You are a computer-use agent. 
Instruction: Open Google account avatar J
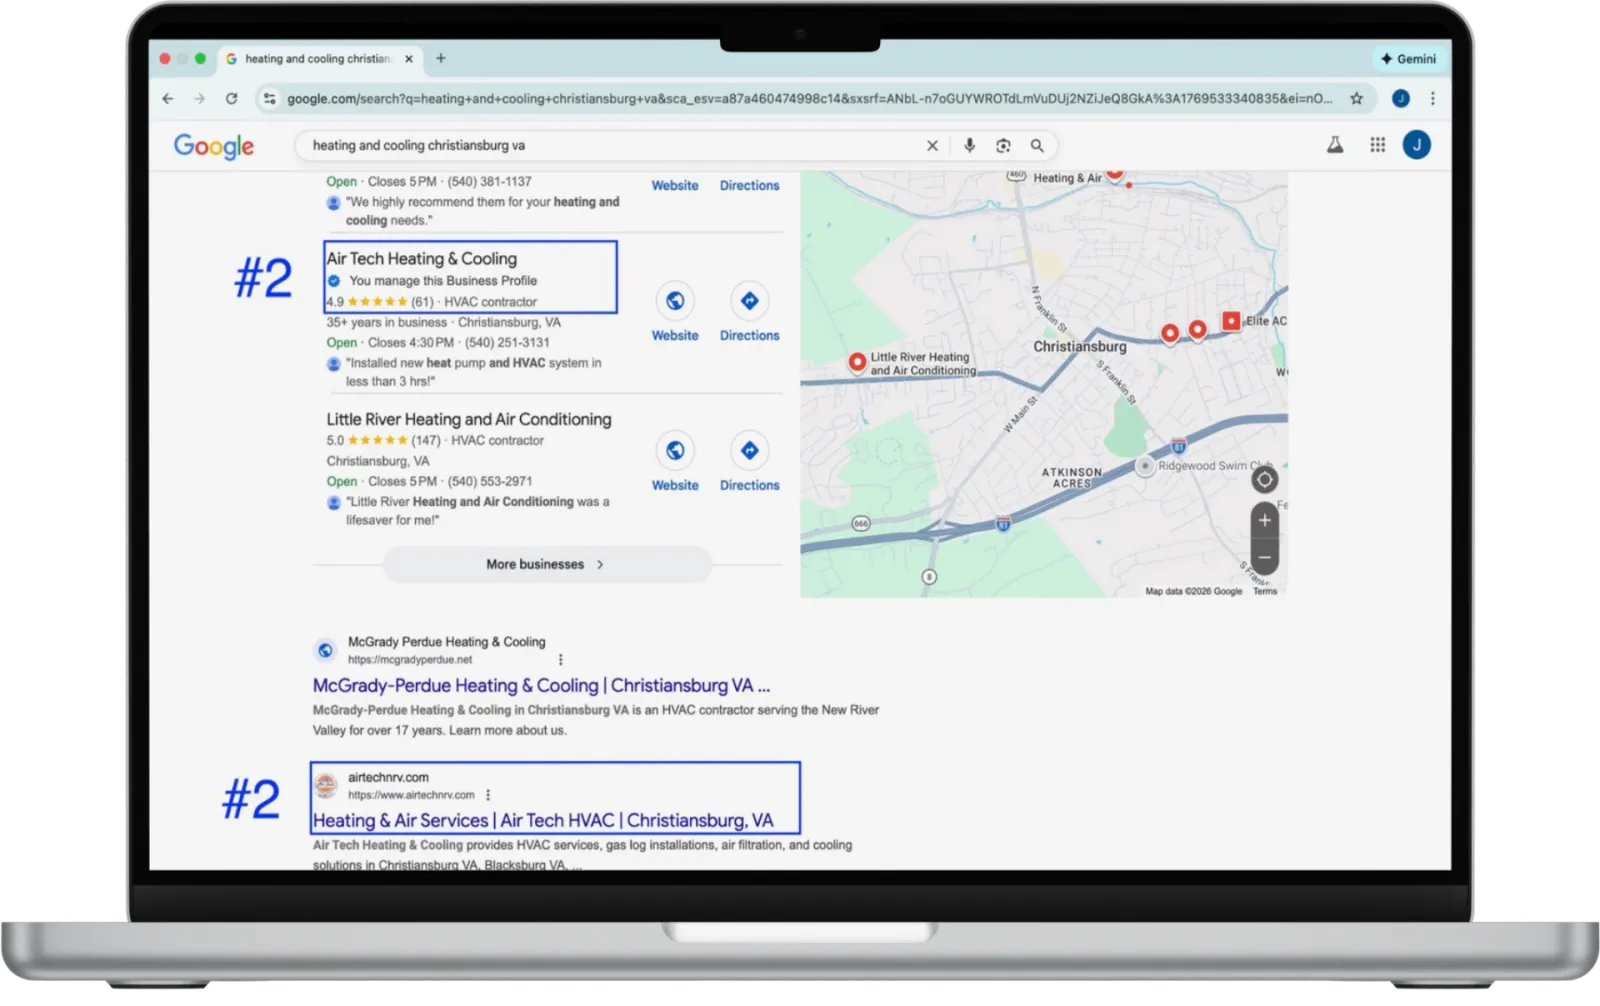pyautogui.click(x=1417, y=146)
